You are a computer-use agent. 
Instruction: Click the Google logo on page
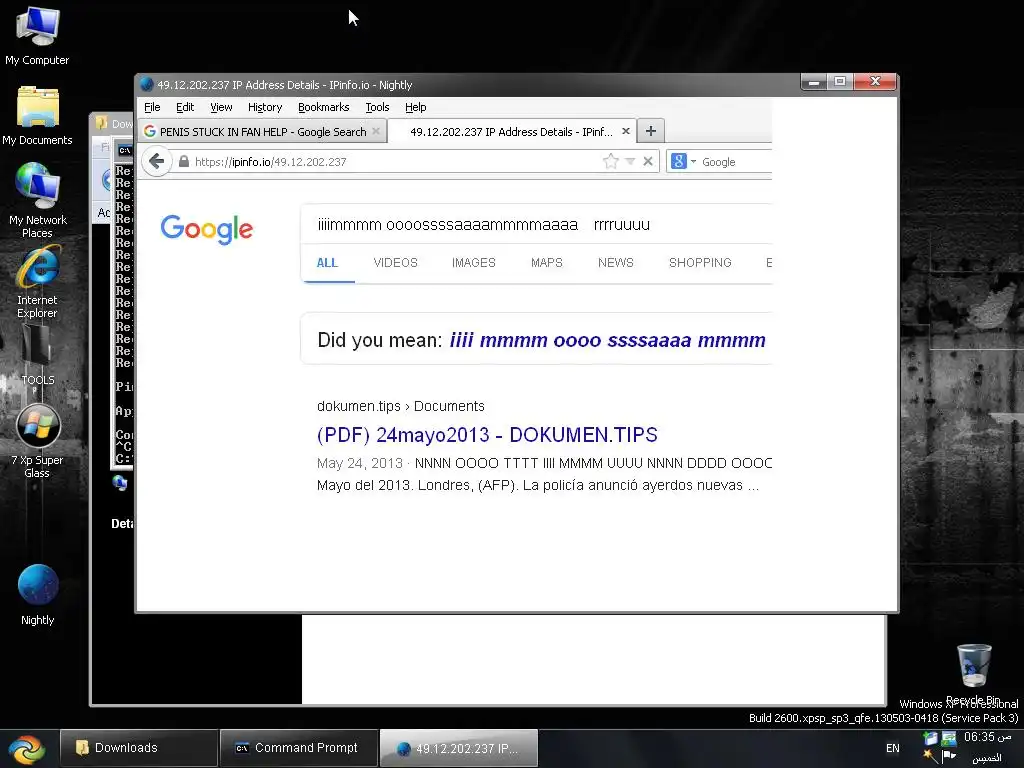coord(206,229)
